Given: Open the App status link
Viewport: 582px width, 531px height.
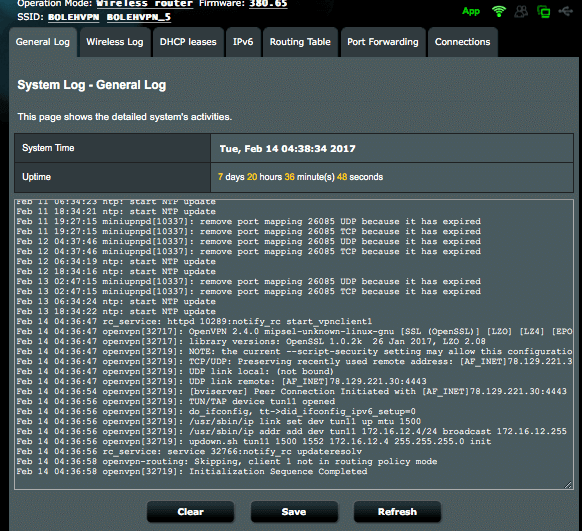Looking at the screenshot, I should [x=471, y=12].
